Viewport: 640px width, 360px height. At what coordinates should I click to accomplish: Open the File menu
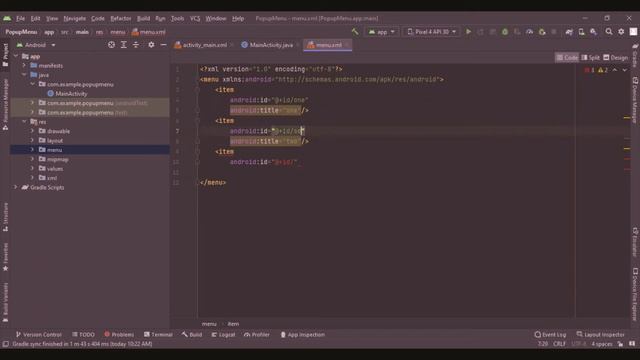click(x=20, y=18)
